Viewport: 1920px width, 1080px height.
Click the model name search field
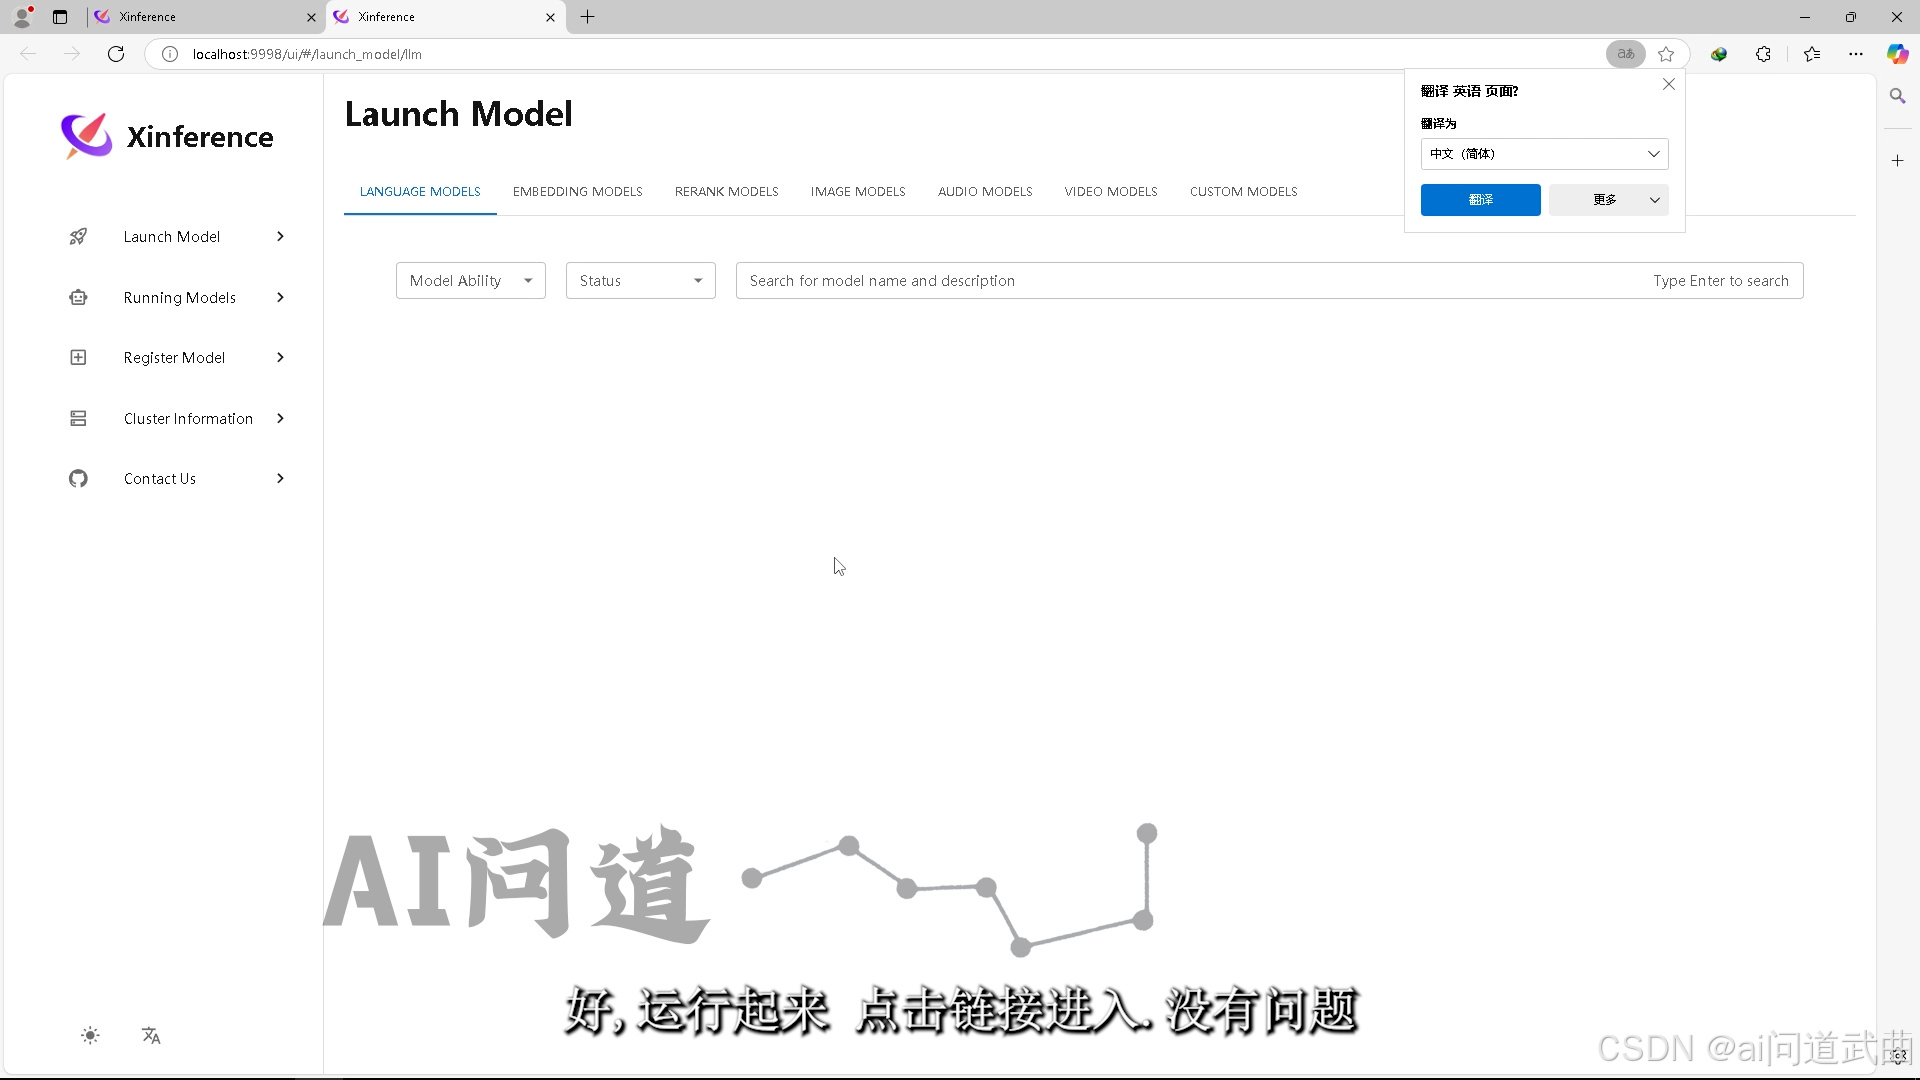point(1190,281)
